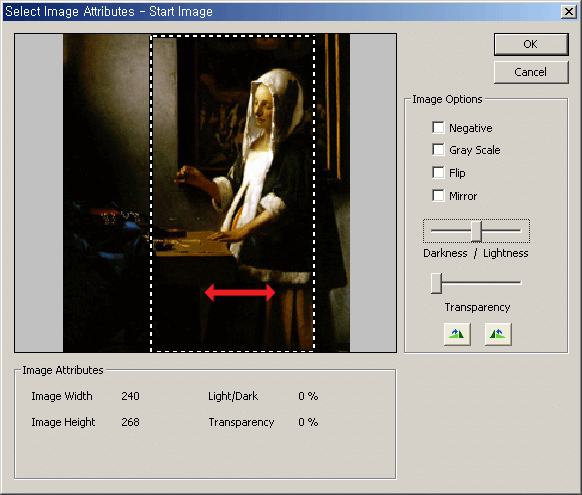582x495 pixels.
Task: Confirm with the OK button
Action: pos(531,44)
